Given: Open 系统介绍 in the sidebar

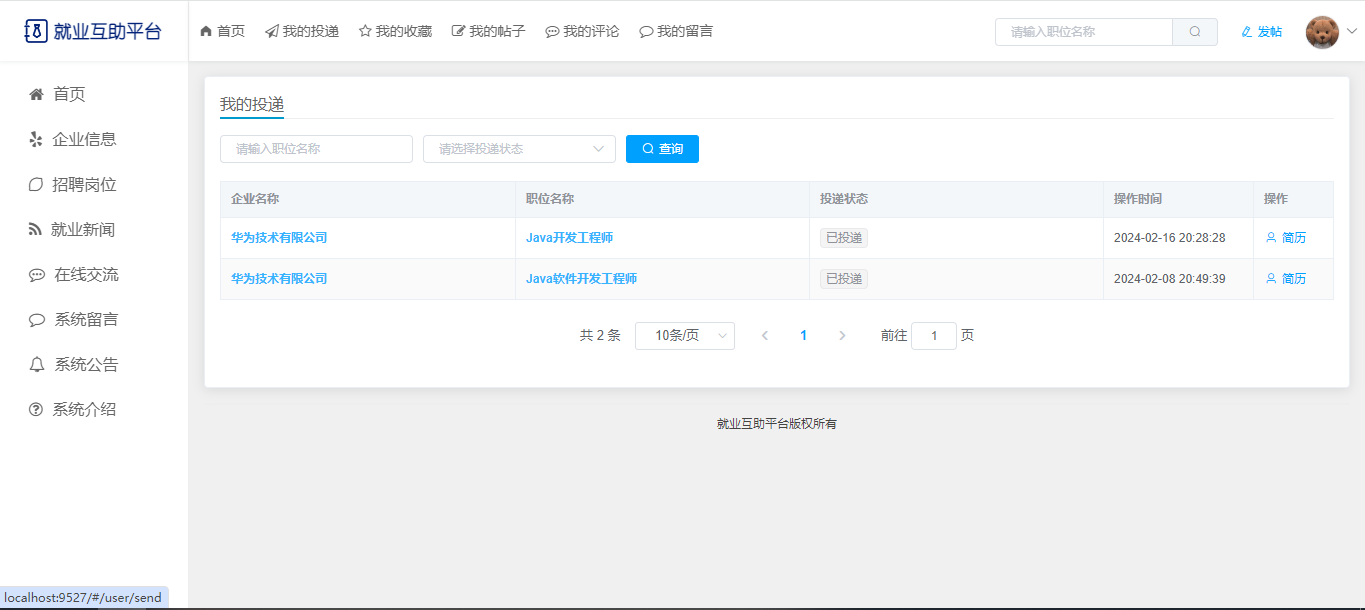Looking at the screenshot, I should click(x=84, y=410).
